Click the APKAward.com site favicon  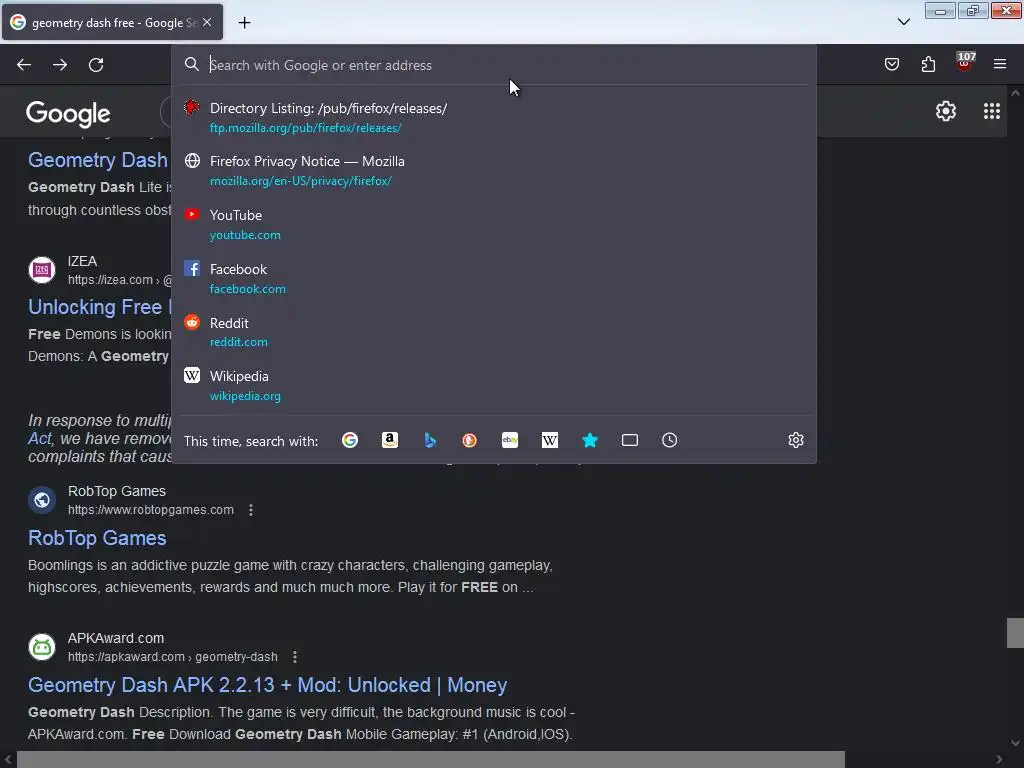pyautogui.click(x=42, y=647)
